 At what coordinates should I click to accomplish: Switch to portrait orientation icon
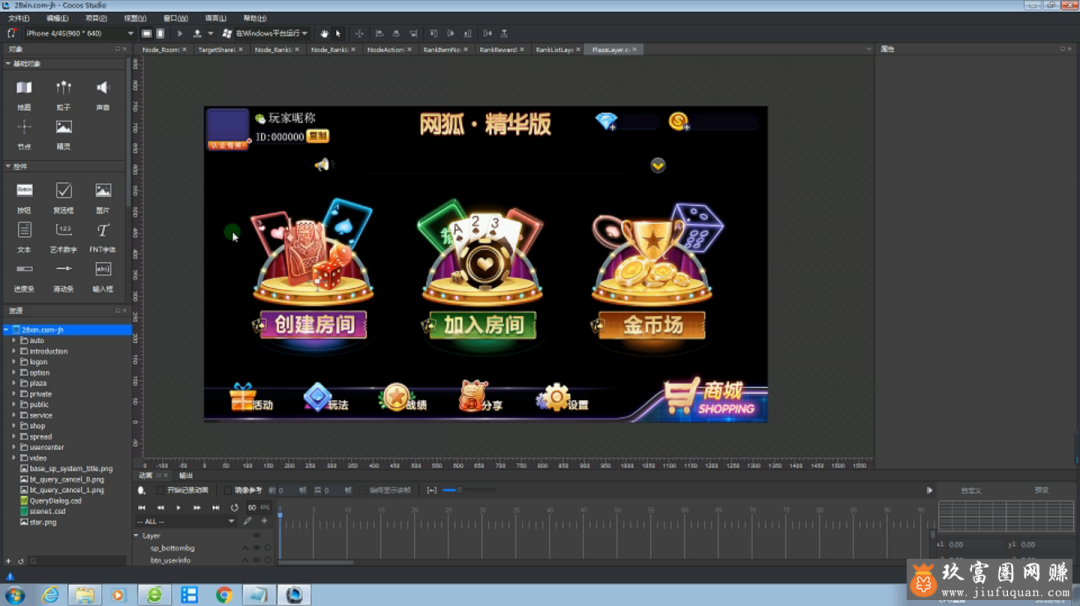160,33
